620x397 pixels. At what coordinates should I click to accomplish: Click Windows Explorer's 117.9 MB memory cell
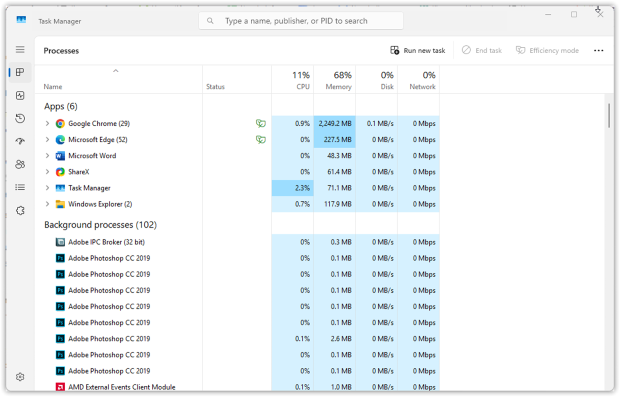(x=335, y=204)
